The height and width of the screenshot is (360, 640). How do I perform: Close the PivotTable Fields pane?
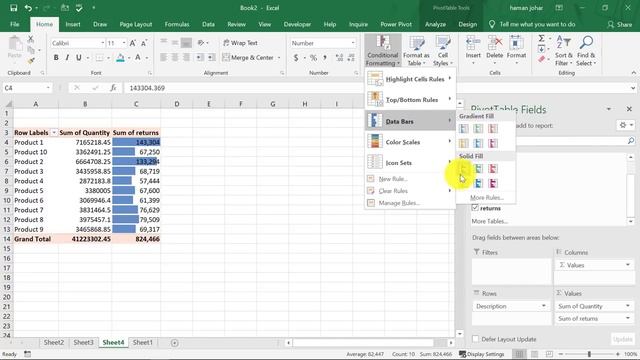[x=629, y=109]
